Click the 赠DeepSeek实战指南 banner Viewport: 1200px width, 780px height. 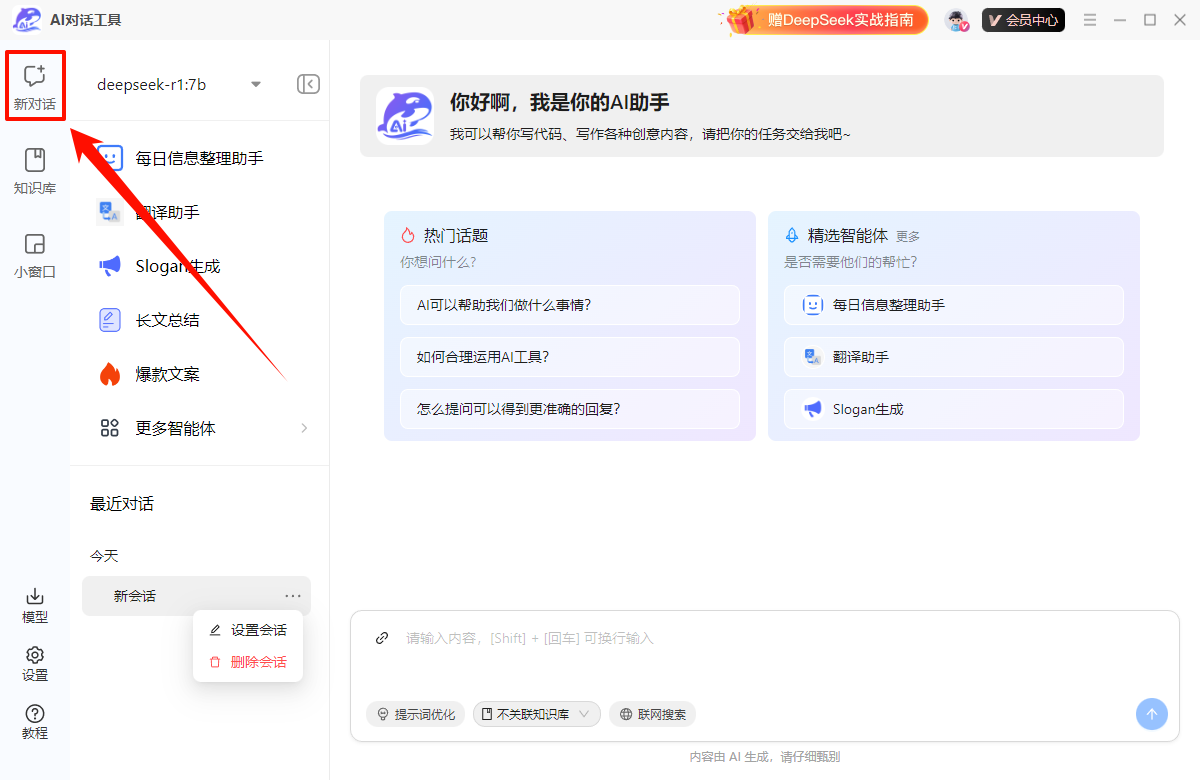click(x=827, y=20)
